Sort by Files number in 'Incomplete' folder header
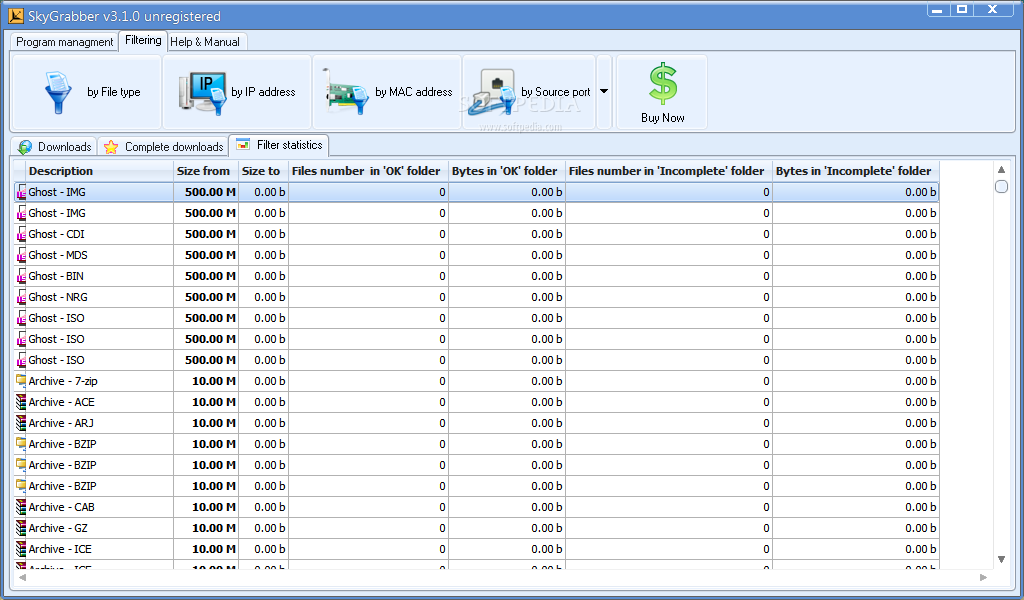1024x600 pixels. 669,171
